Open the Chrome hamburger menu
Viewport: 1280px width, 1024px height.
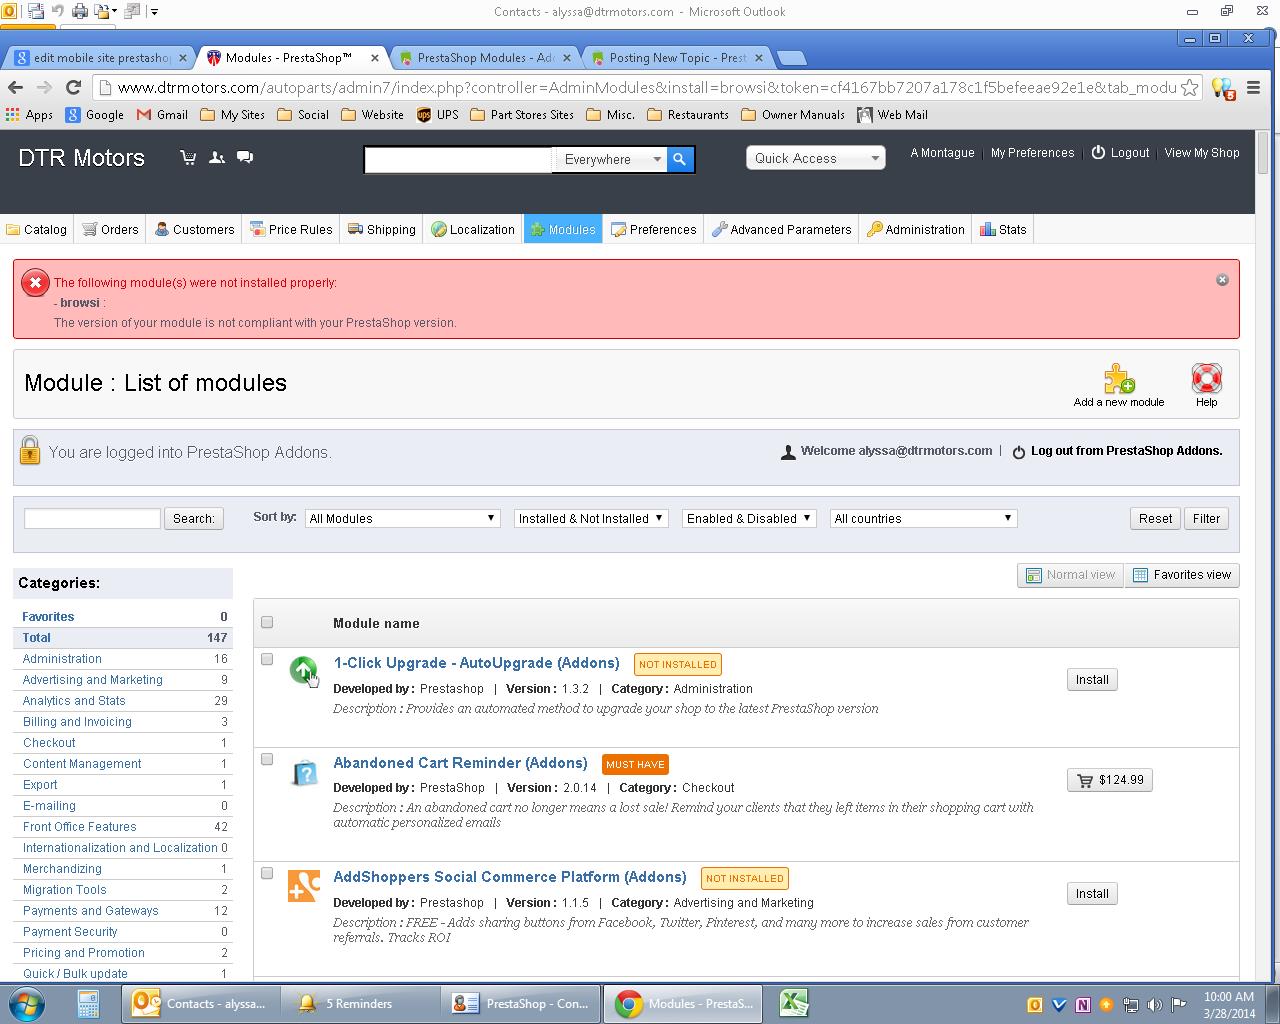point(1253,88)
